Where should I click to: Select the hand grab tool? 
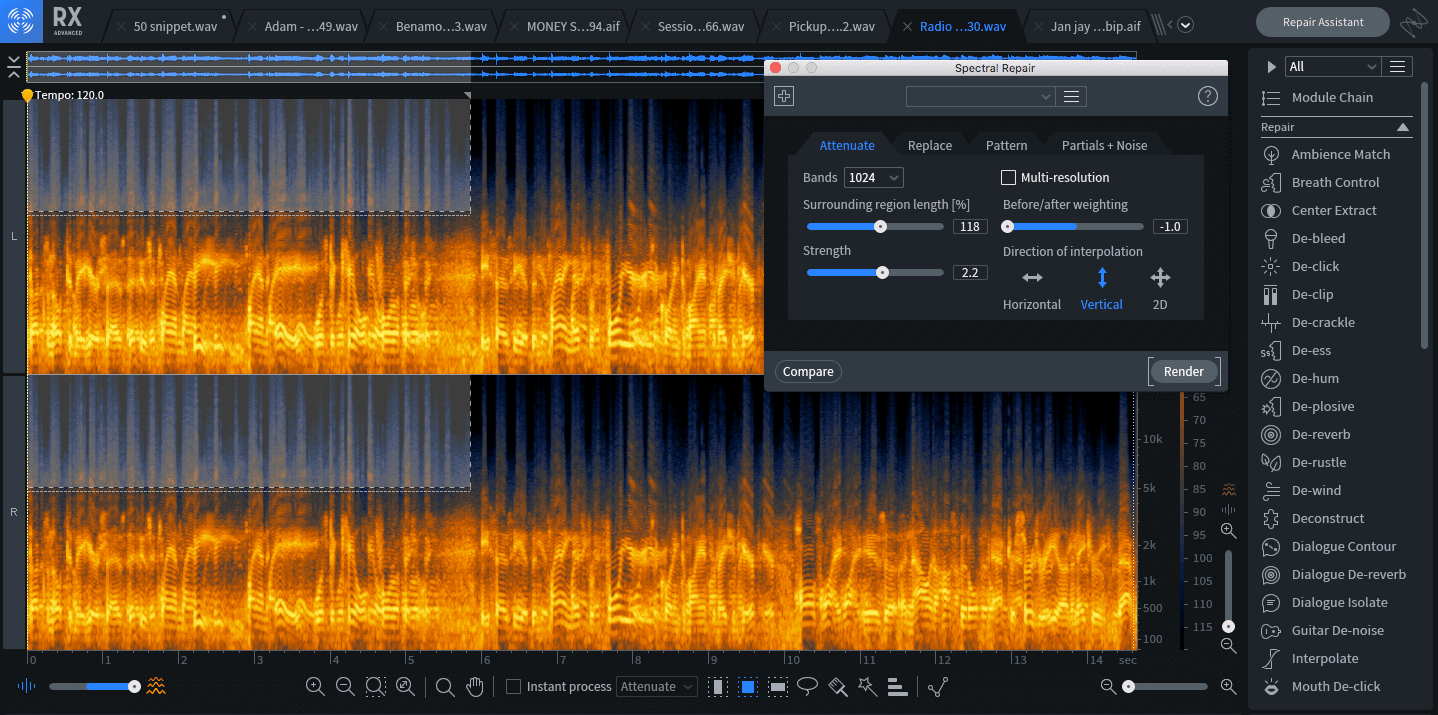(475, 687)
